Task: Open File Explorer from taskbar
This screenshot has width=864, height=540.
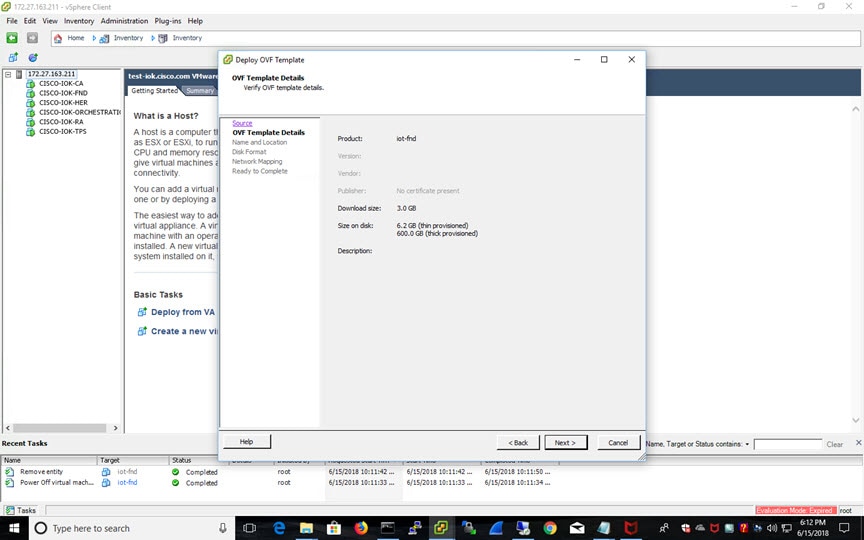Action: 306,528
